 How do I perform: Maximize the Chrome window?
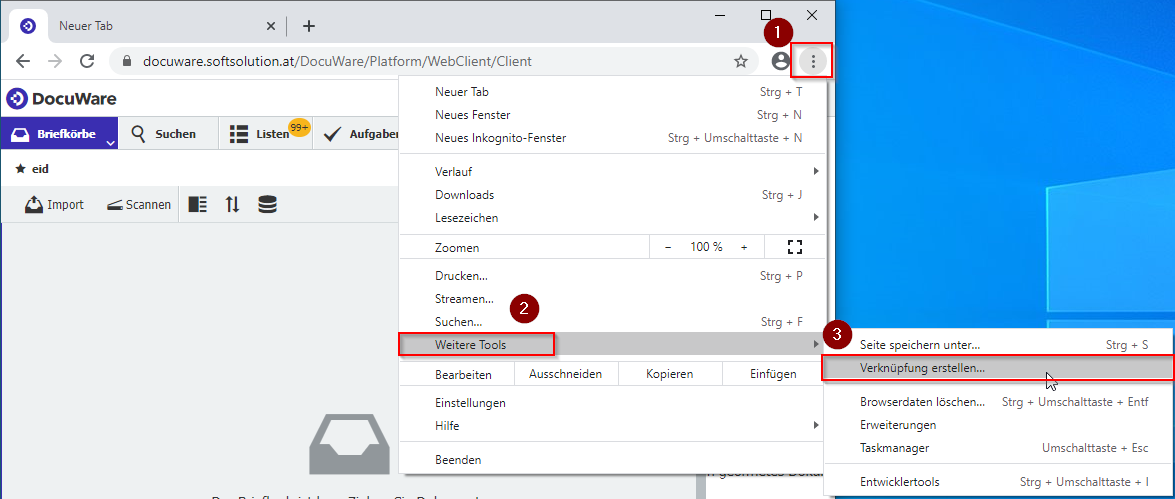pos(765,14)
